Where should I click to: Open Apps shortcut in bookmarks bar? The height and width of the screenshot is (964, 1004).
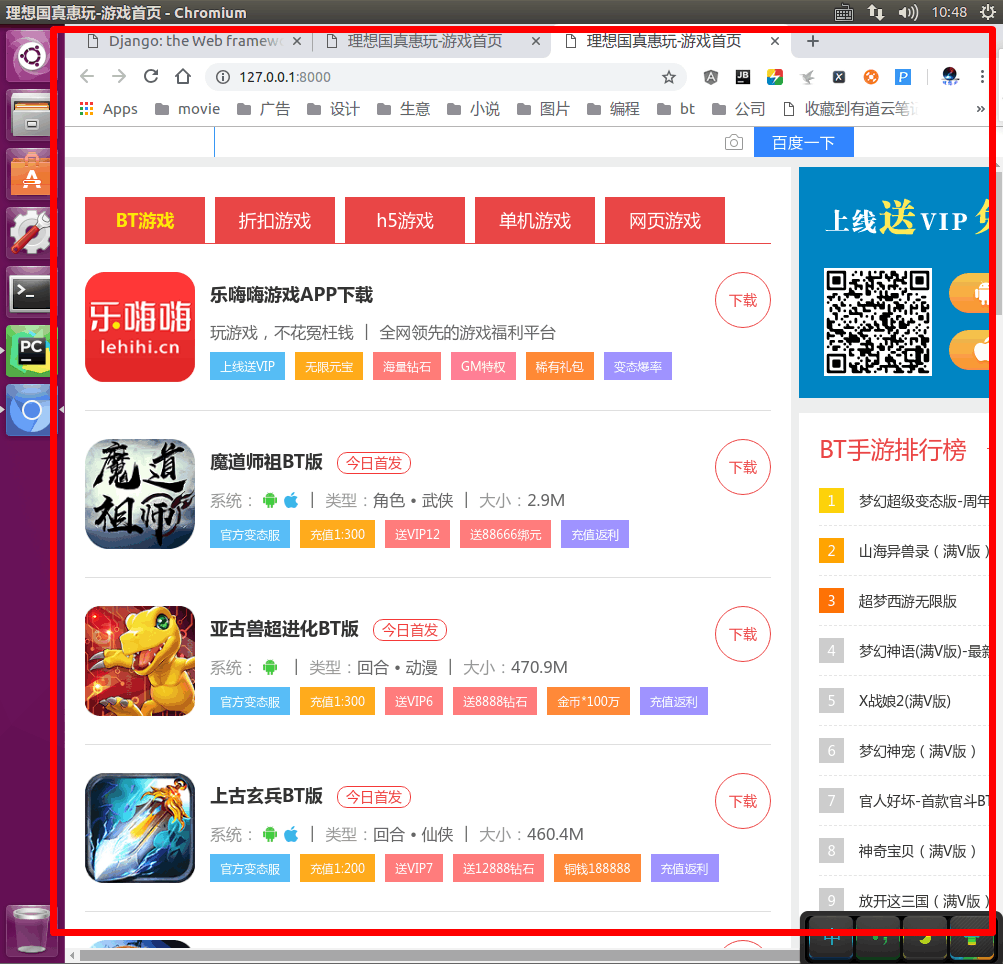pos(108,109)
